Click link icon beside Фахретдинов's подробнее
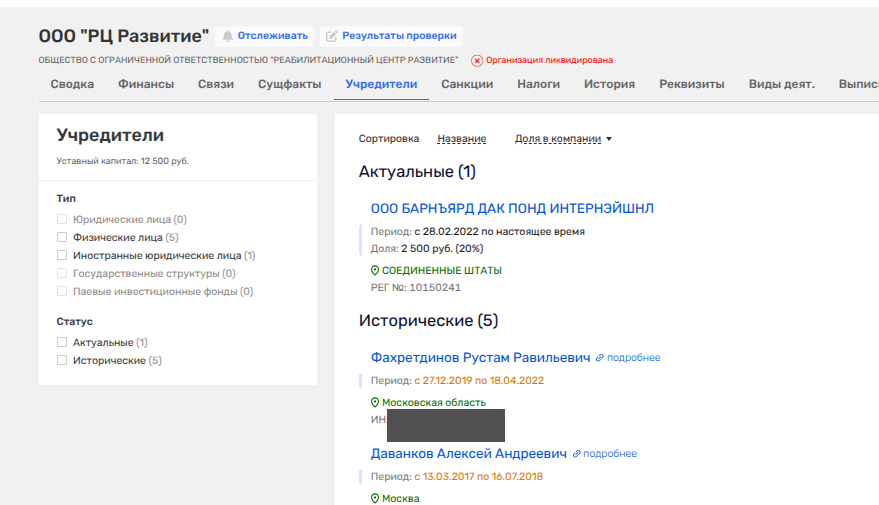 (599, 358)
